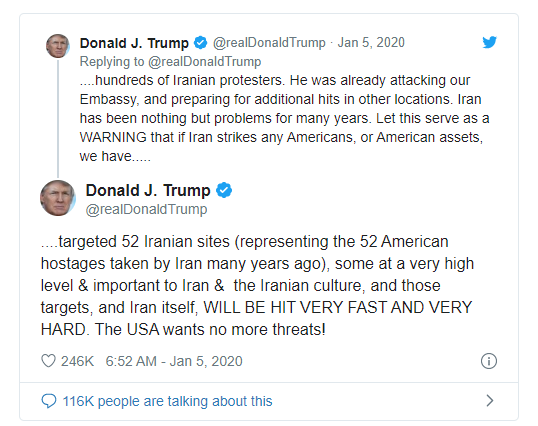Open the '116K people are talking about this' link

[167, 401]
